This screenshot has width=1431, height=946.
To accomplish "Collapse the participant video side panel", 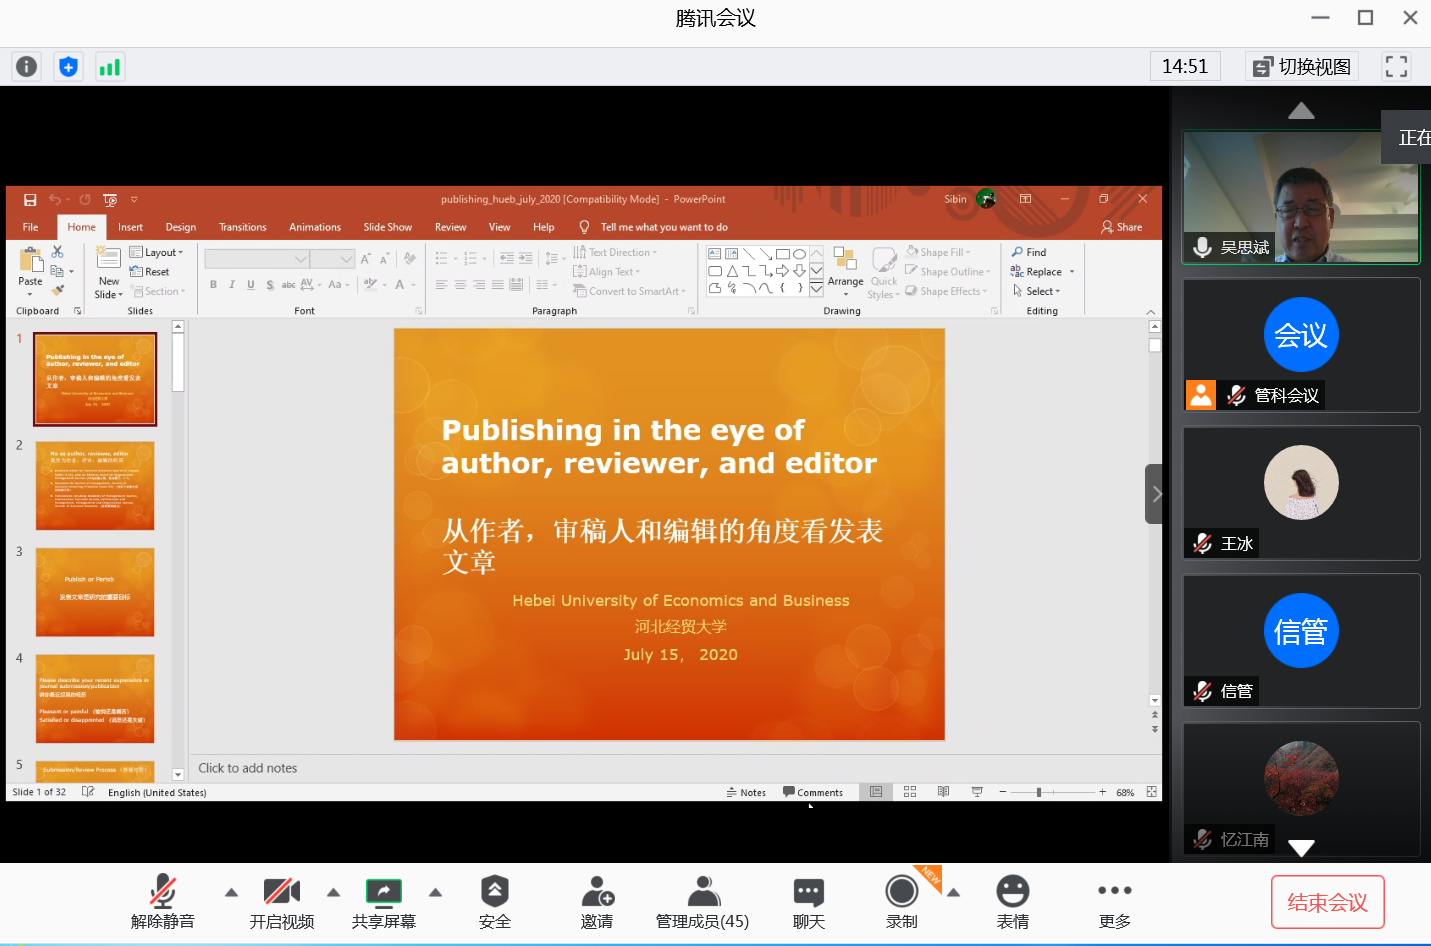I will 1155,494.
